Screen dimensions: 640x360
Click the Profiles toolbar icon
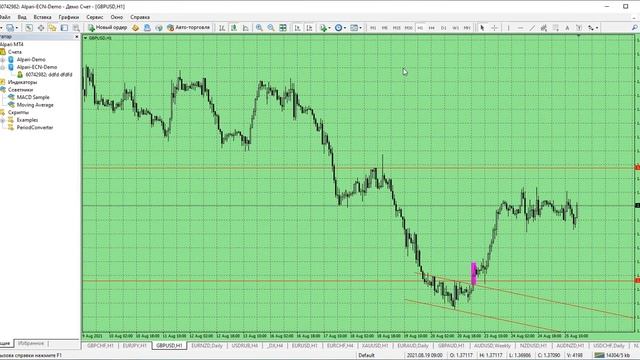tap(9, 28)
